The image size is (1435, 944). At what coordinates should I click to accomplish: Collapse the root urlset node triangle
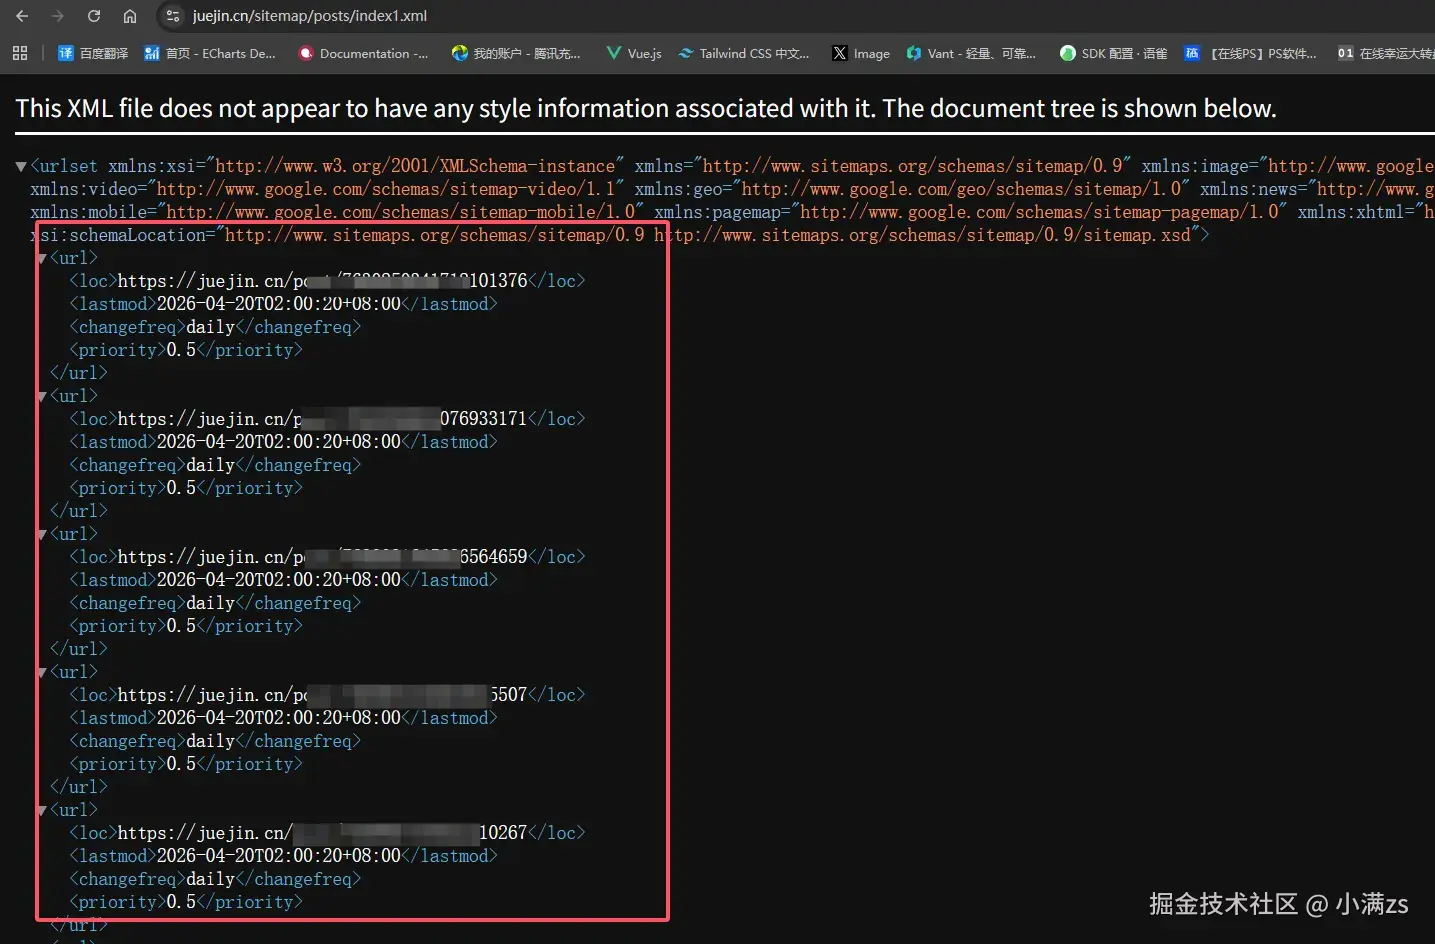[21, 166]
